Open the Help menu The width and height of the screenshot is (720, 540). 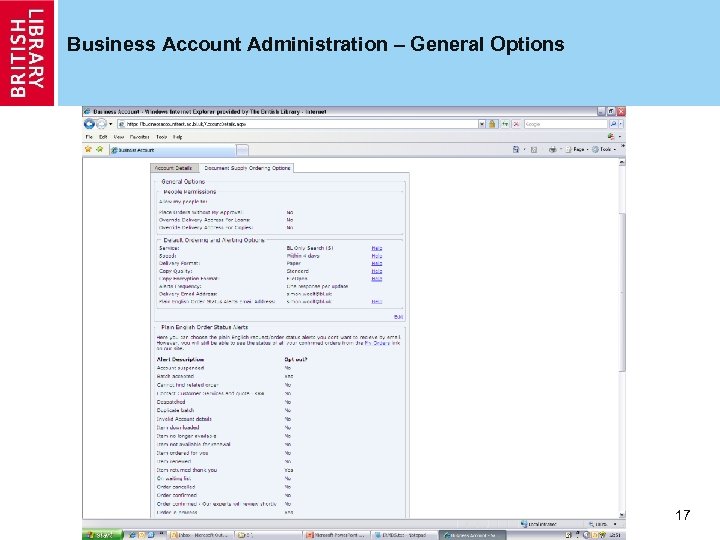(x=178, y=137)
